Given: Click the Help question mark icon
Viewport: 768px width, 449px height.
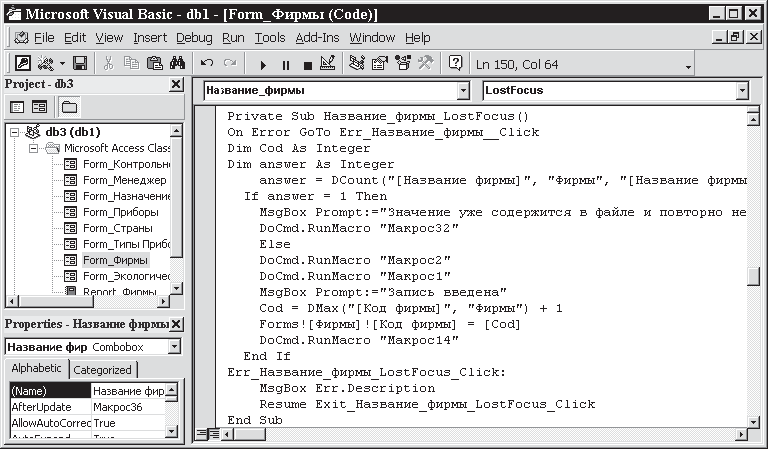Looking at the screenshot, I should 456,64.
